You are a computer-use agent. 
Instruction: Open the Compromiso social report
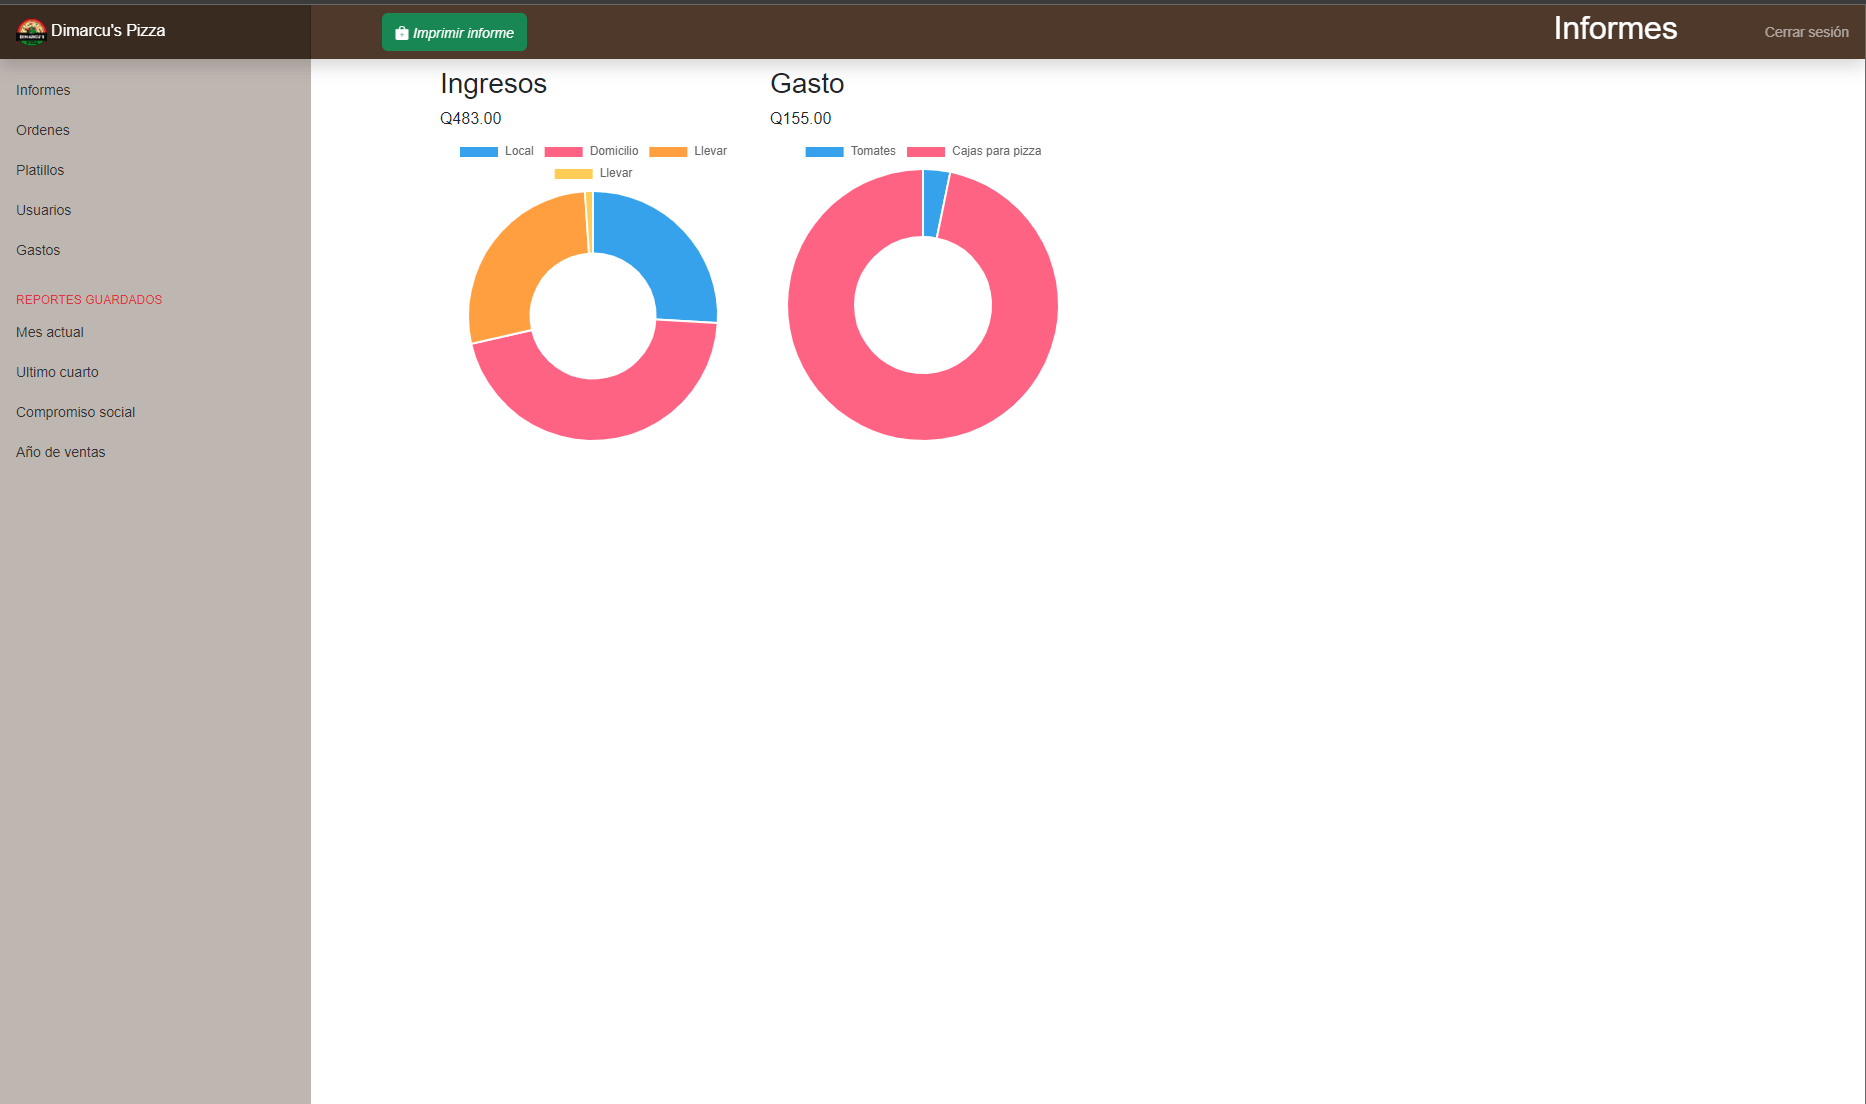click(x=75, y=412)
